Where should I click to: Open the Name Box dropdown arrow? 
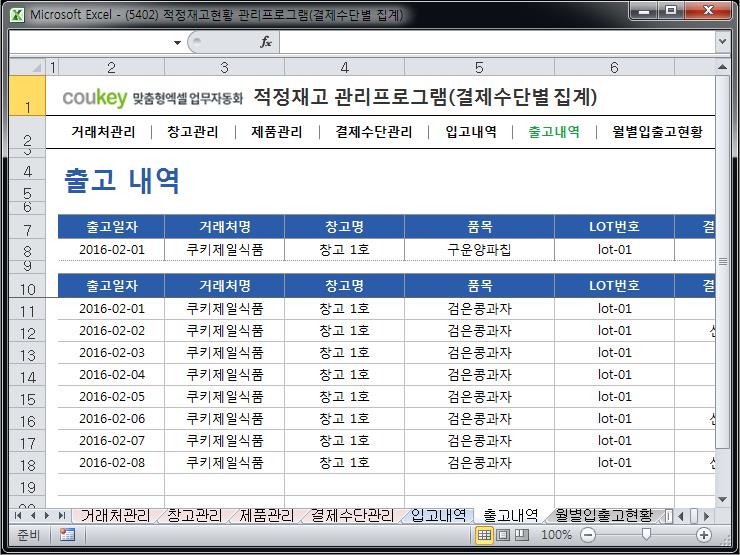point(177,42)
